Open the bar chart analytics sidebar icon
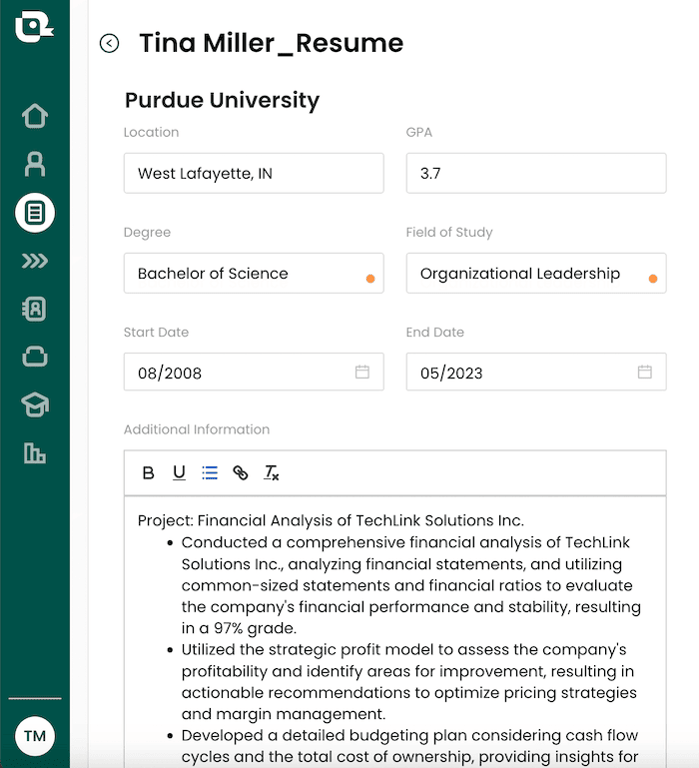699x768 pixels. (35, 453)
